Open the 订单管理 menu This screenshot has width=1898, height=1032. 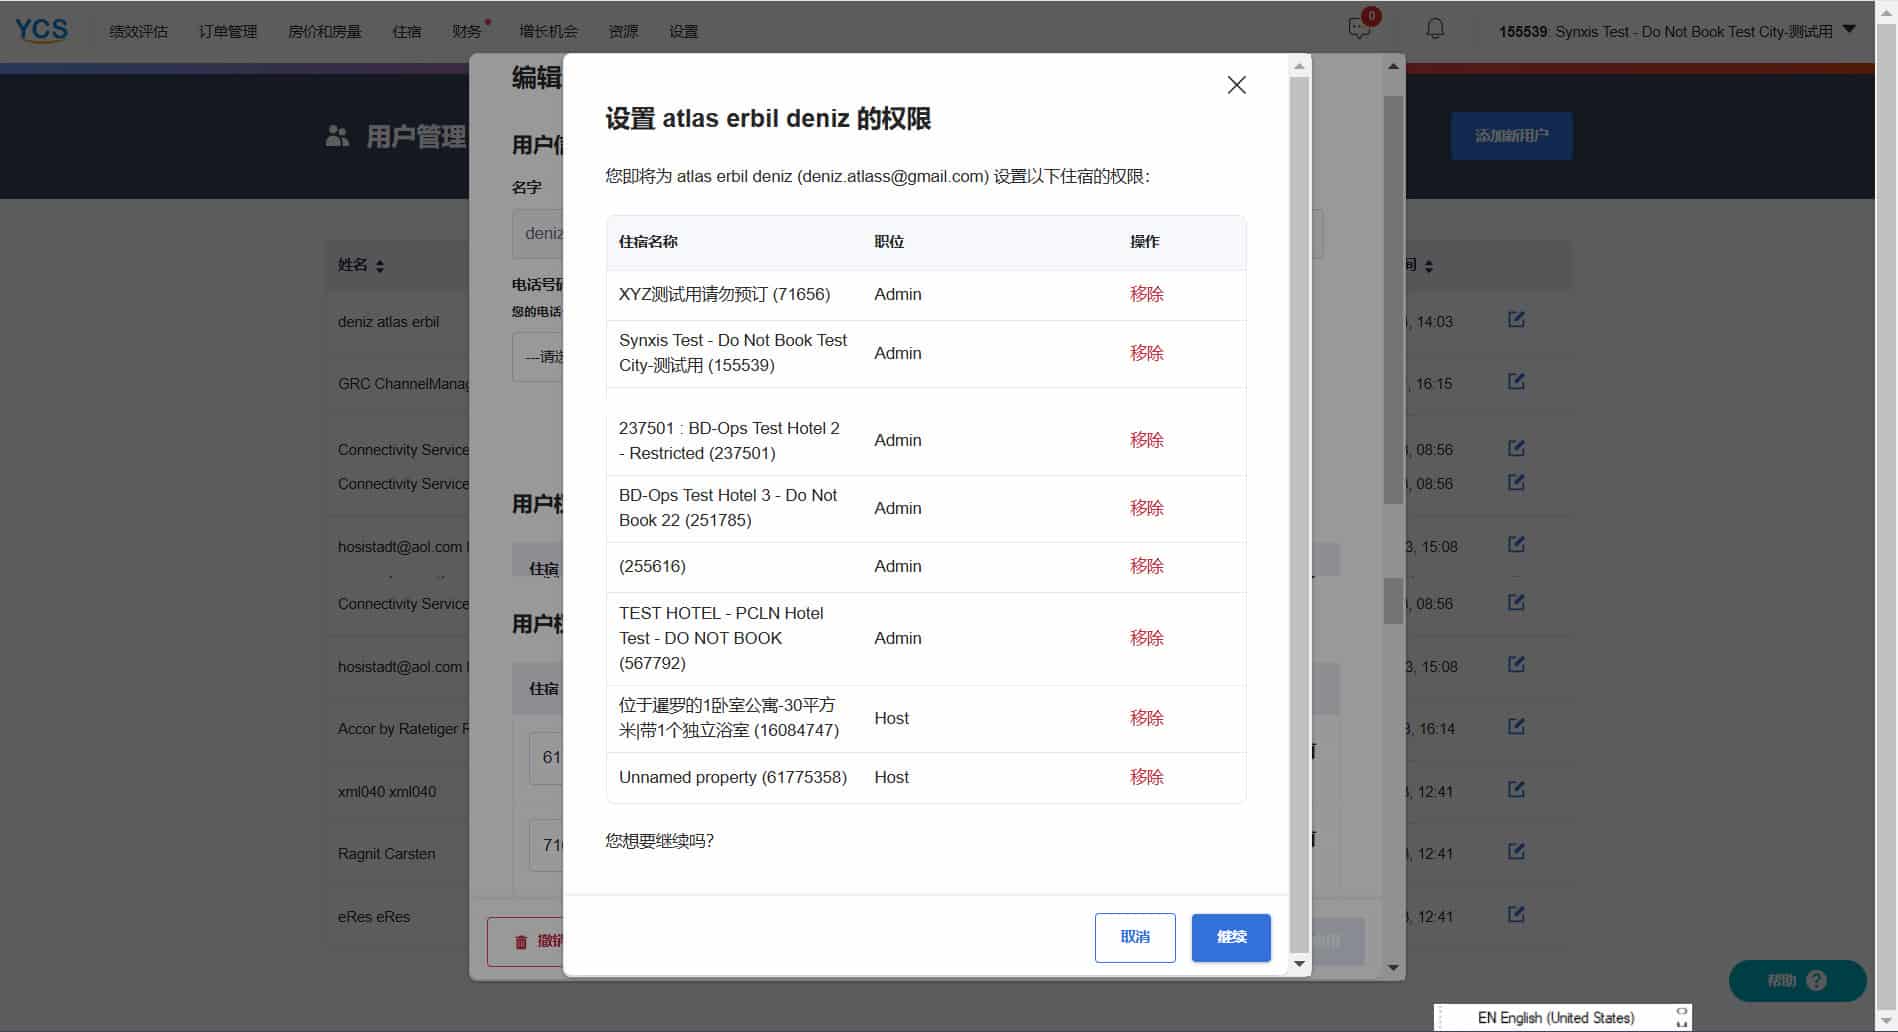pos(228,31)
